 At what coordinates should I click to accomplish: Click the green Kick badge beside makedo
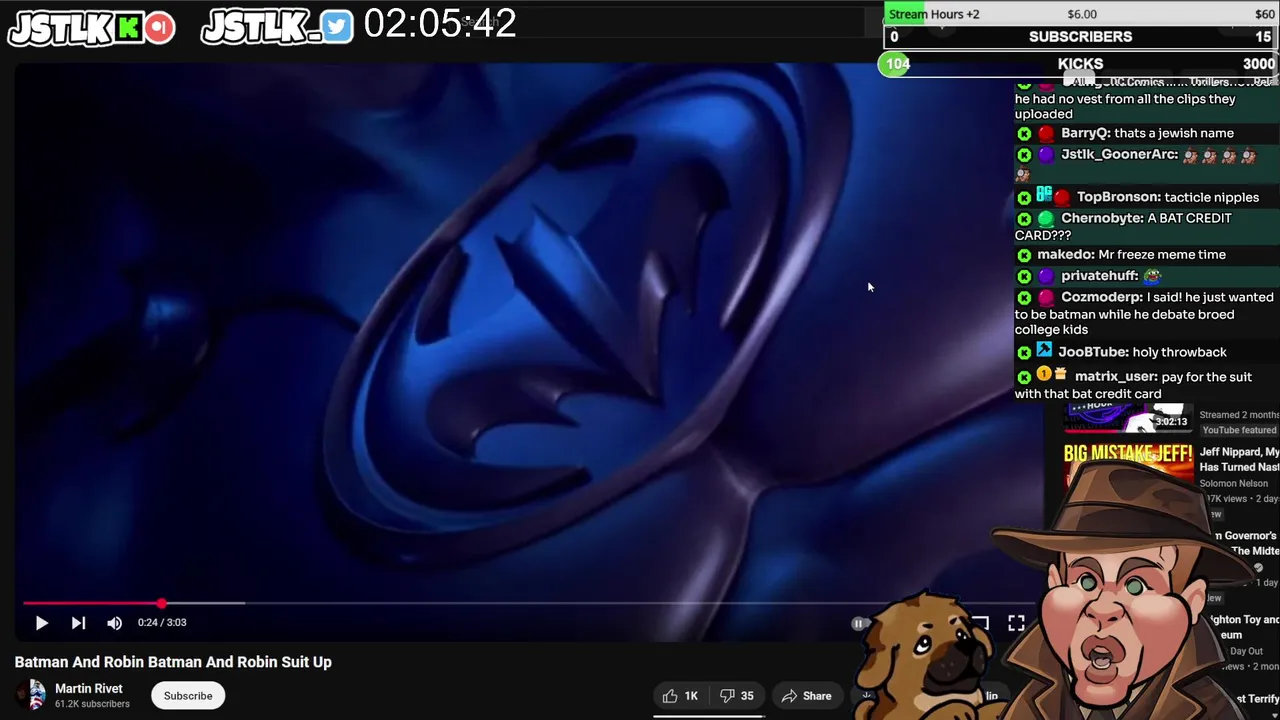(1024, 255)
